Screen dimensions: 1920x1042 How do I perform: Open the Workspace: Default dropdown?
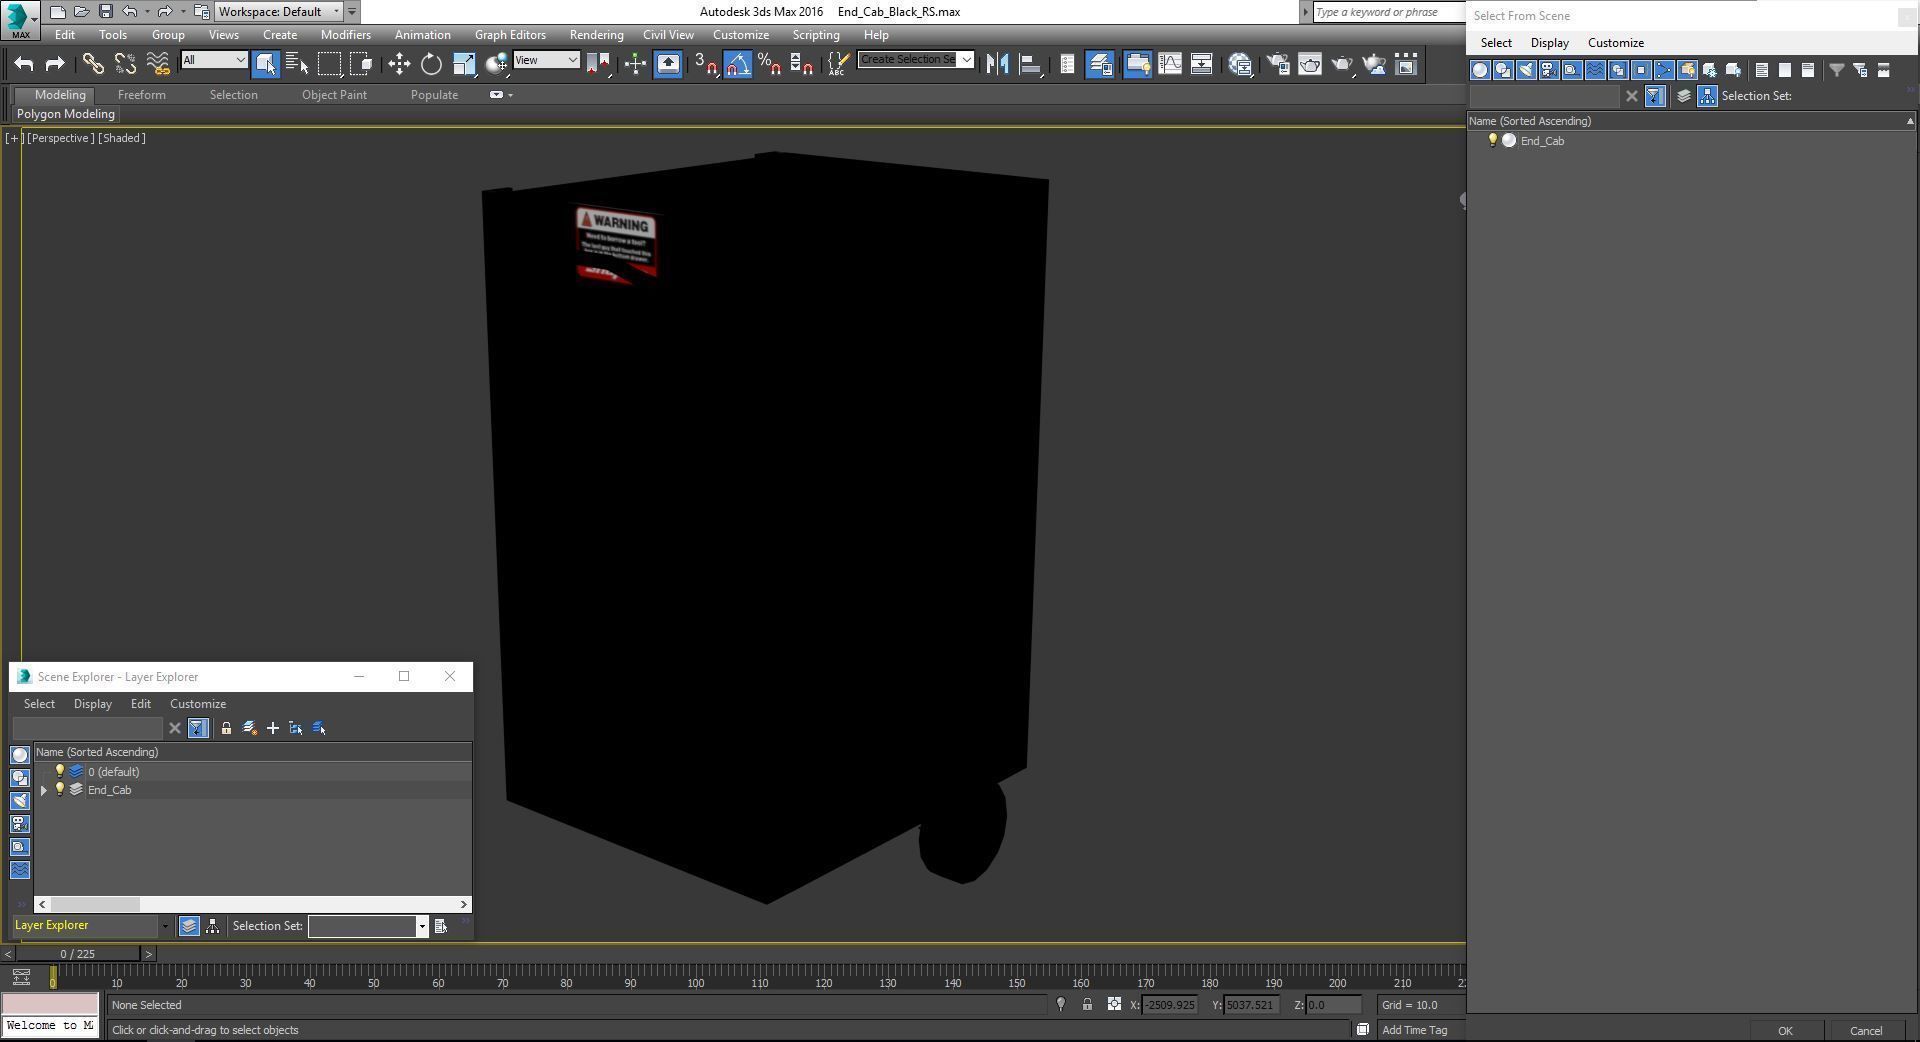tap(279, 12)
